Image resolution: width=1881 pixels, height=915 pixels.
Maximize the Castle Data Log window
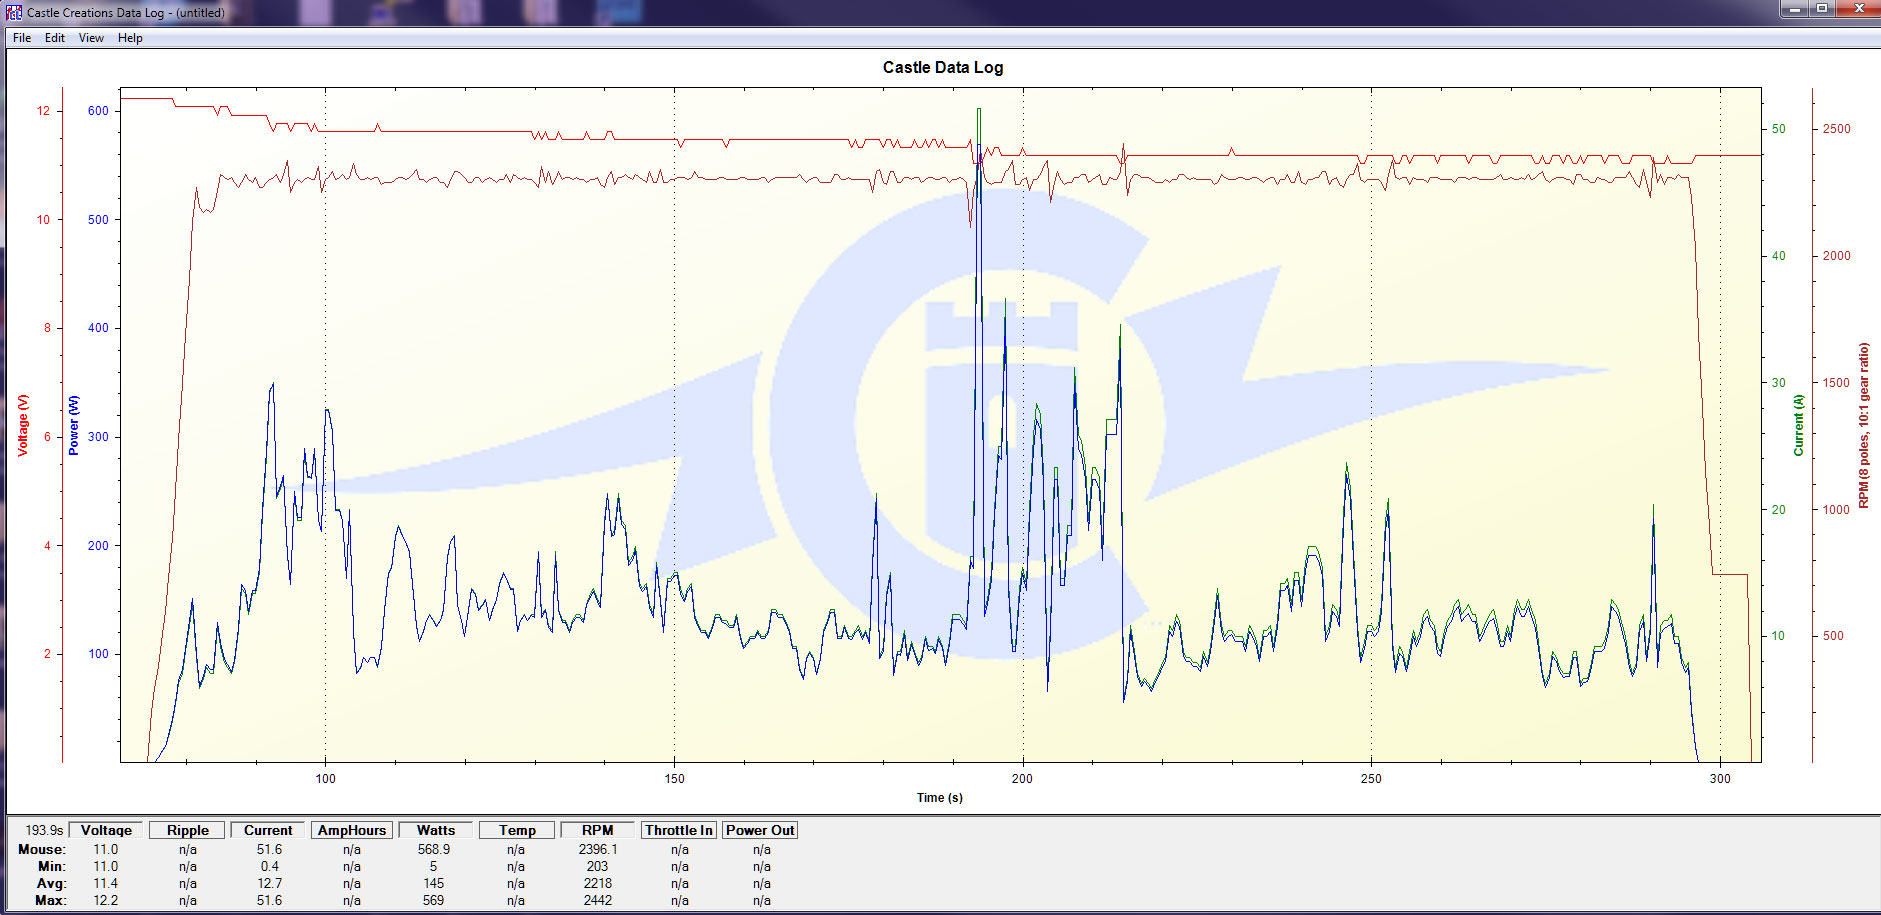tap(1822, 8)
